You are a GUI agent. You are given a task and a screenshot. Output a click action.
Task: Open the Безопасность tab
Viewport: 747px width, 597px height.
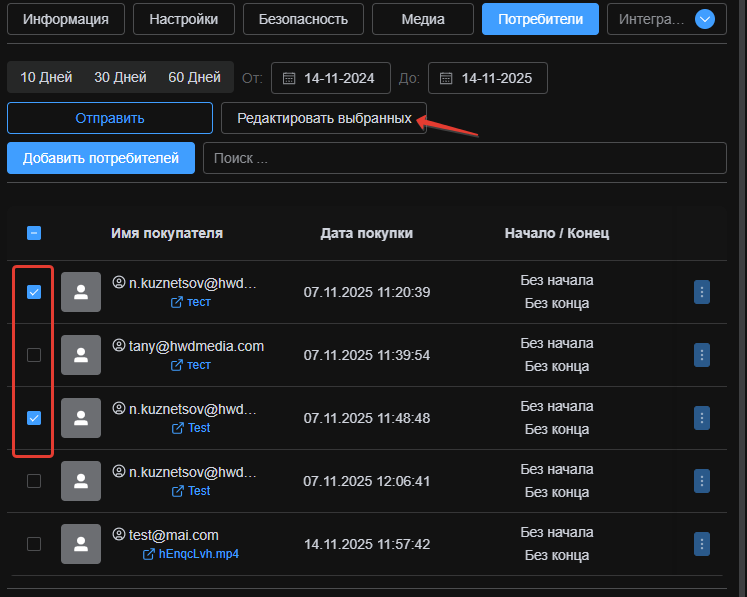point(303,19)
